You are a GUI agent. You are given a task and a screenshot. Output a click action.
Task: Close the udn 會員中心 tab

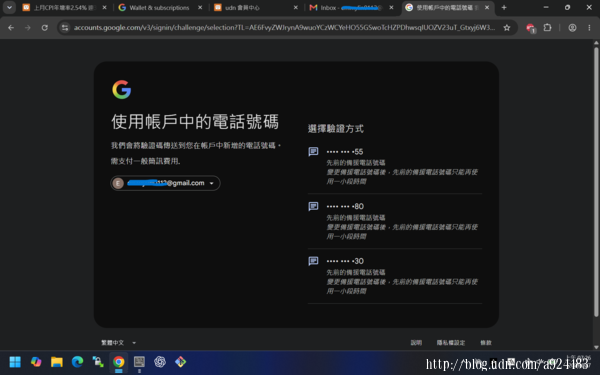click(x=295, y=8)
